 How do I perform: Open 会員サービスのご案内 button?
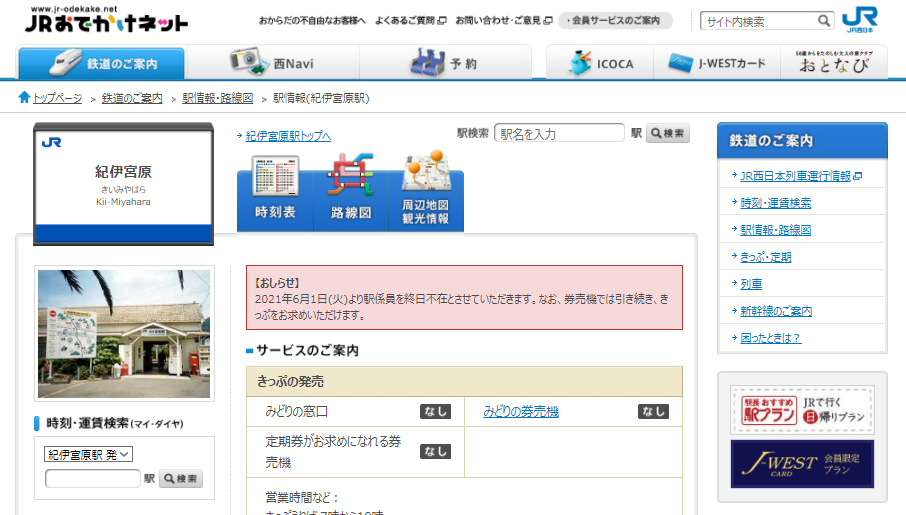pos(615,20)
